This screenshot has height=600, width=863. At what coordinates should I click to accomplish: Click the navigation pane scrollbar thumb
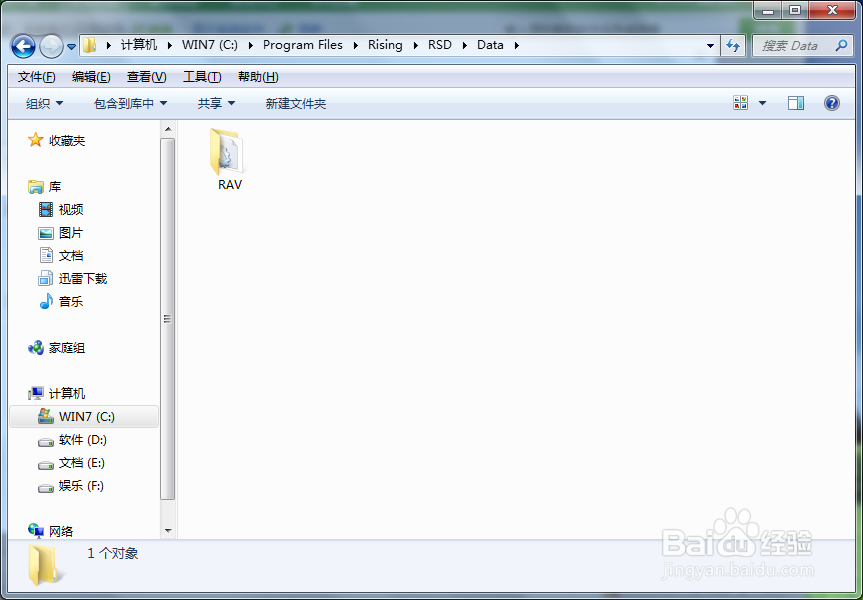(168, 319)
